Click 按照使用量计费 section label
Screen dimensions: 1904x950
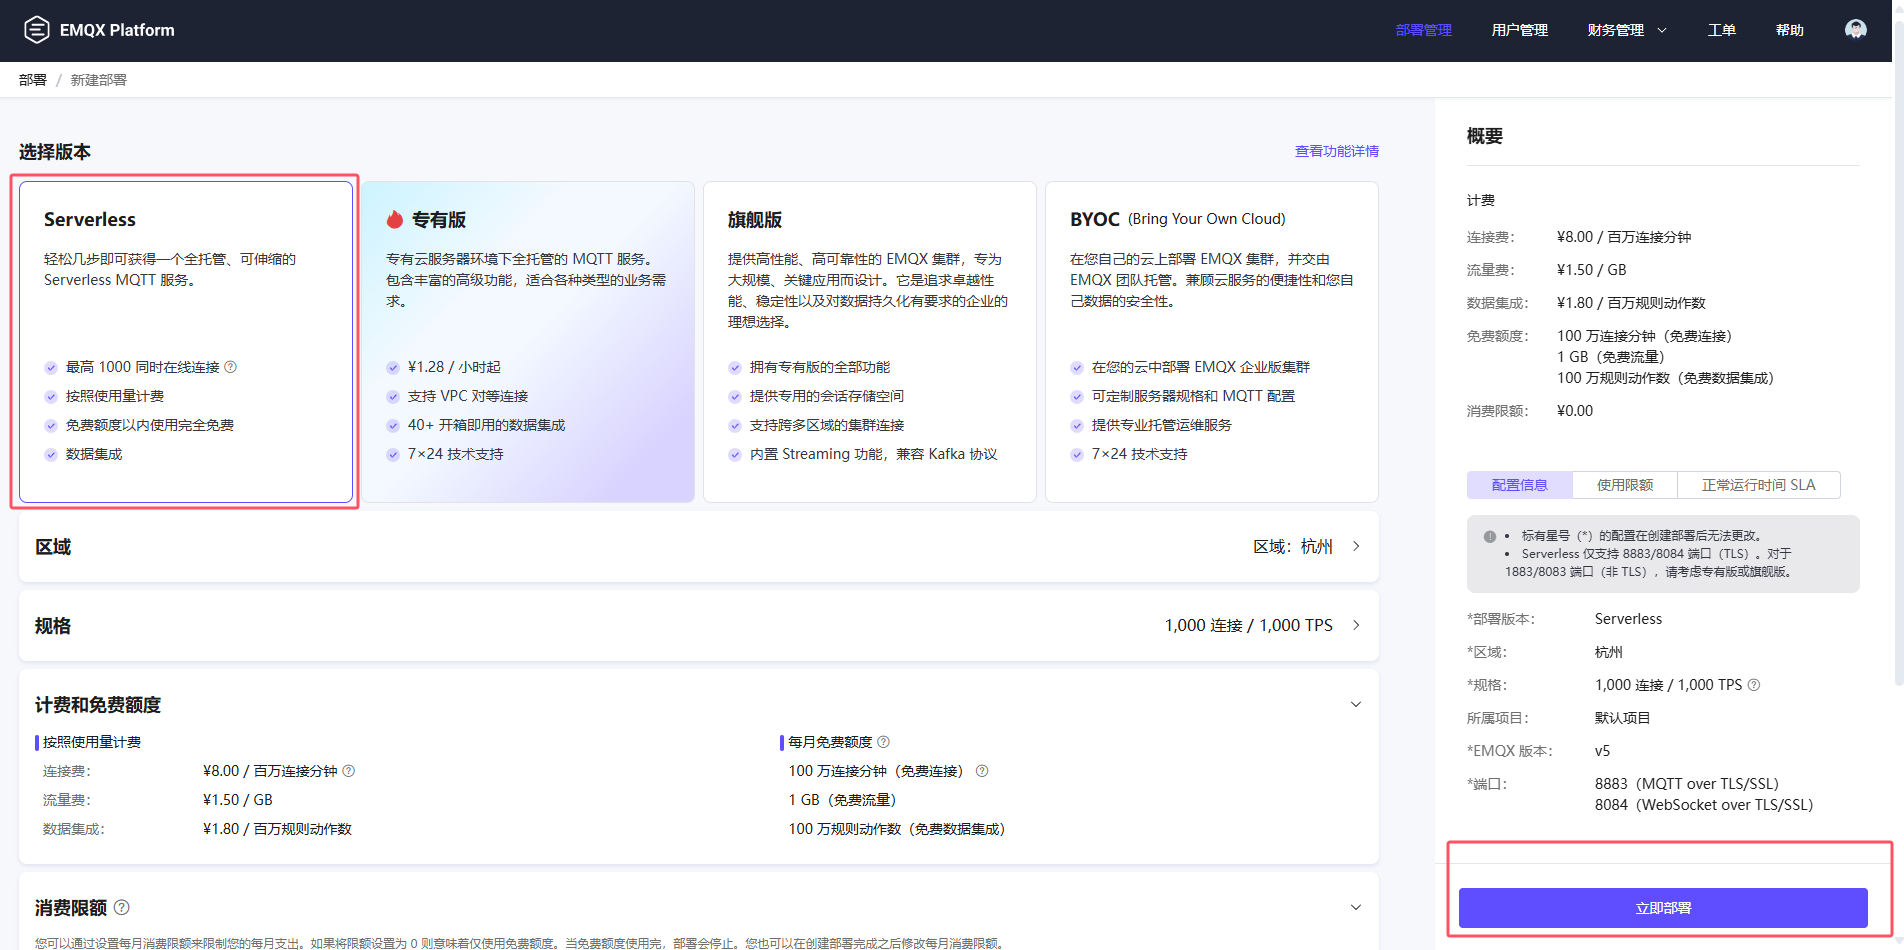coord(92,742)
